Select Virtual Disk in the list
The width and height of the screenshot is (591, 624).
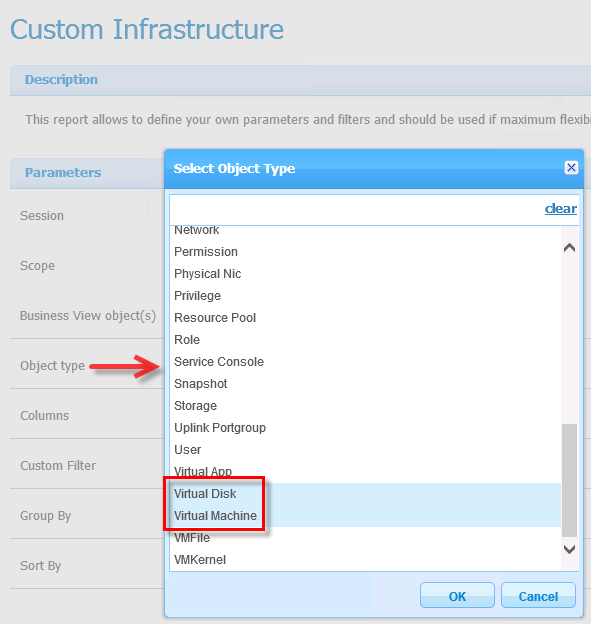click(365, 494)
